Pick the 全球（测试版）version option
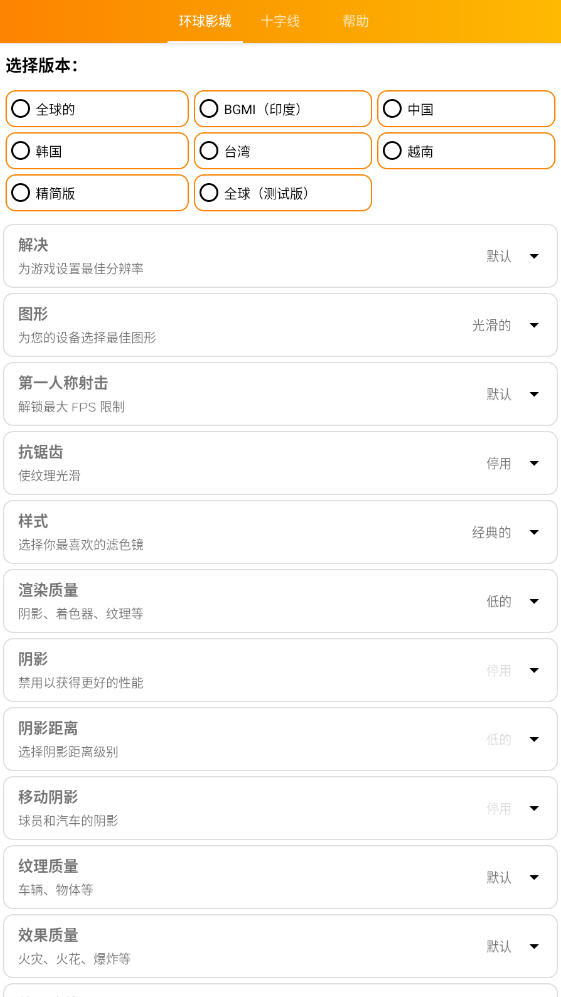 point(282,193)
